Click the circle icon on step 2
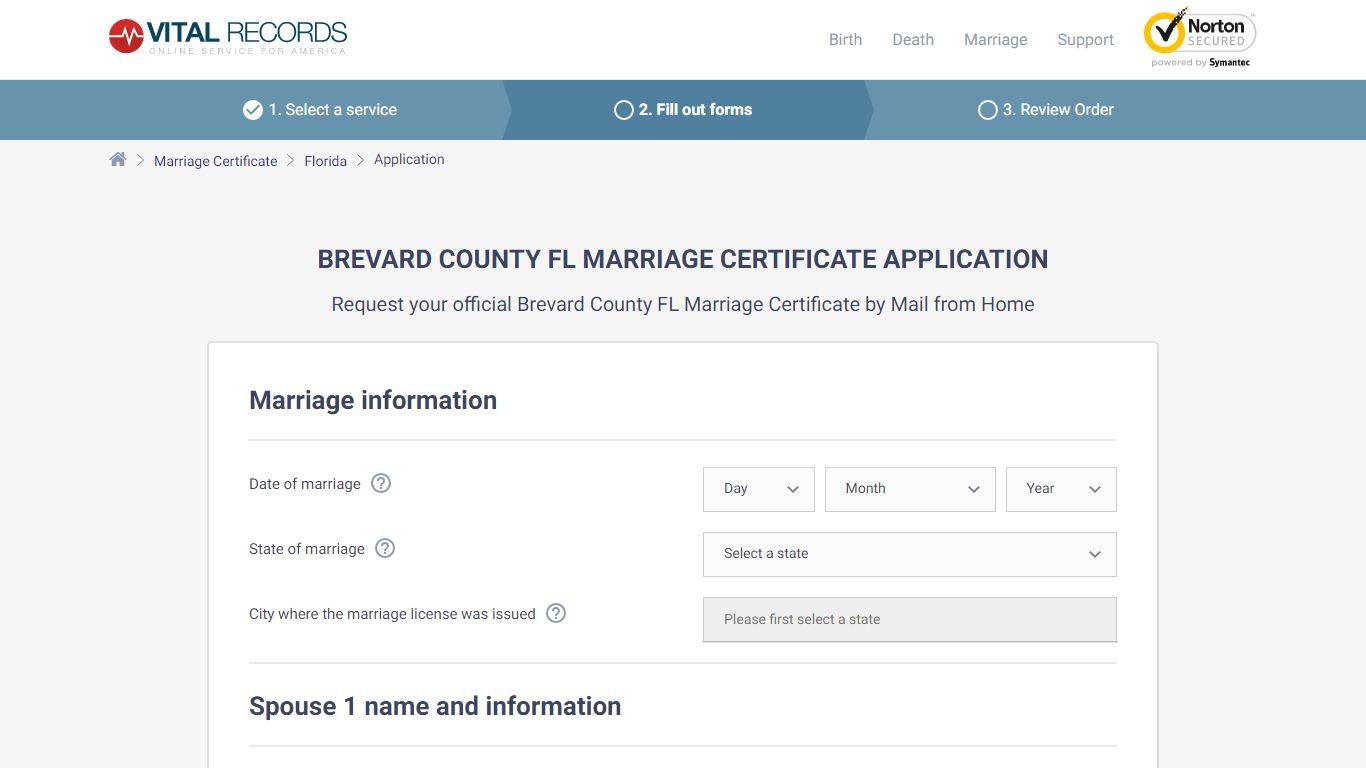Image resolution: width=1366 pixels, height=768 pixels. (x=624, y=110)
